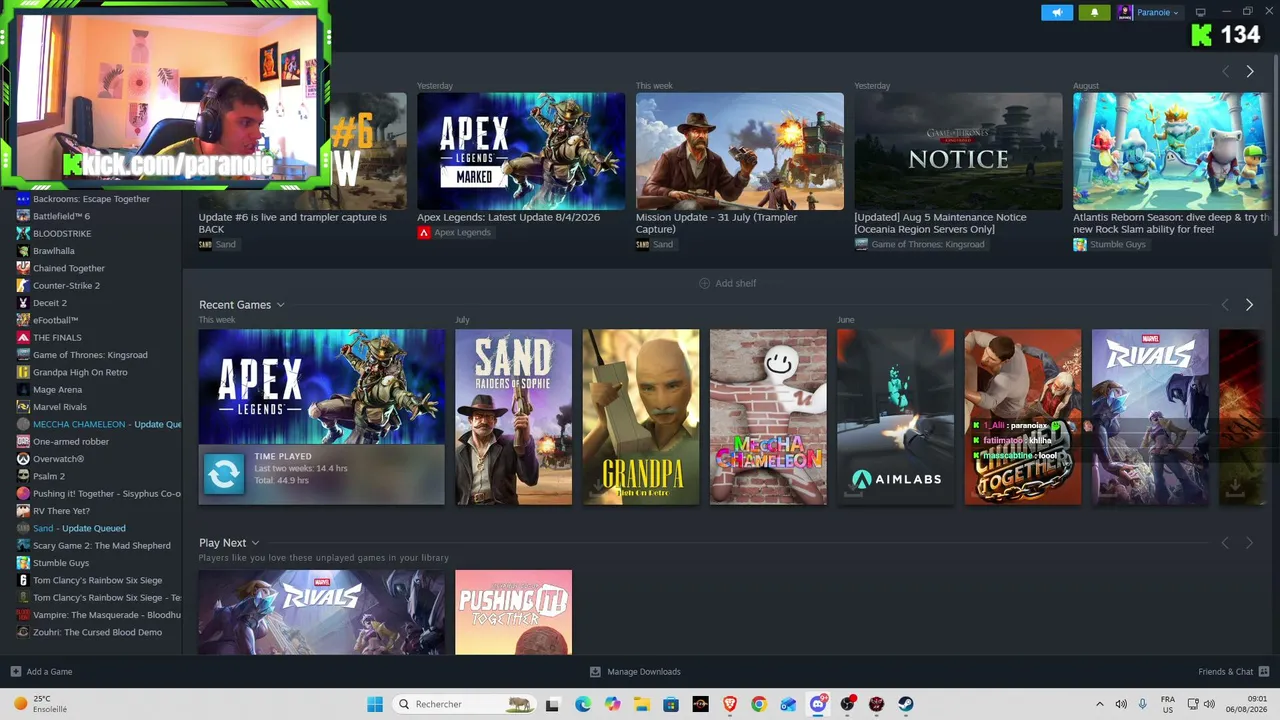Select Mage Arena in library list
The width and height of the screenshot is (1280, 720).
point(57,389)
